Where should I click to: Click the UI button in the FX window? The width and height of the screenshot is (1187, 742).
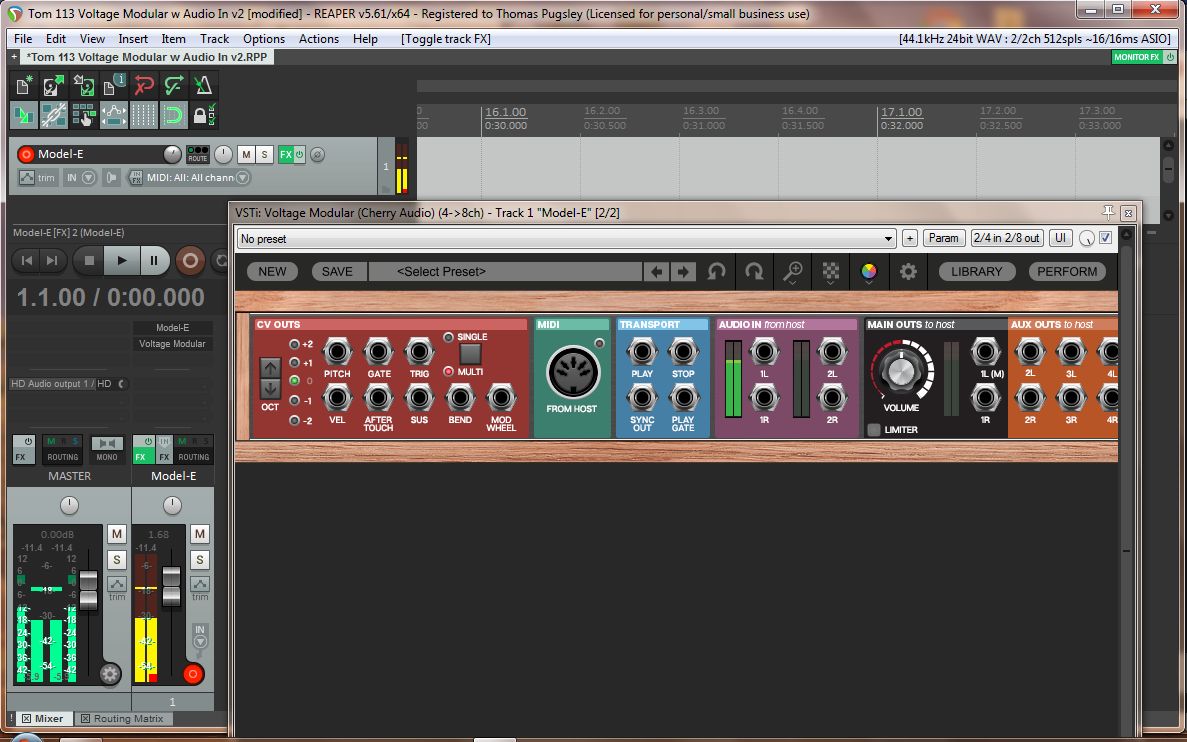click(1061, 238)
